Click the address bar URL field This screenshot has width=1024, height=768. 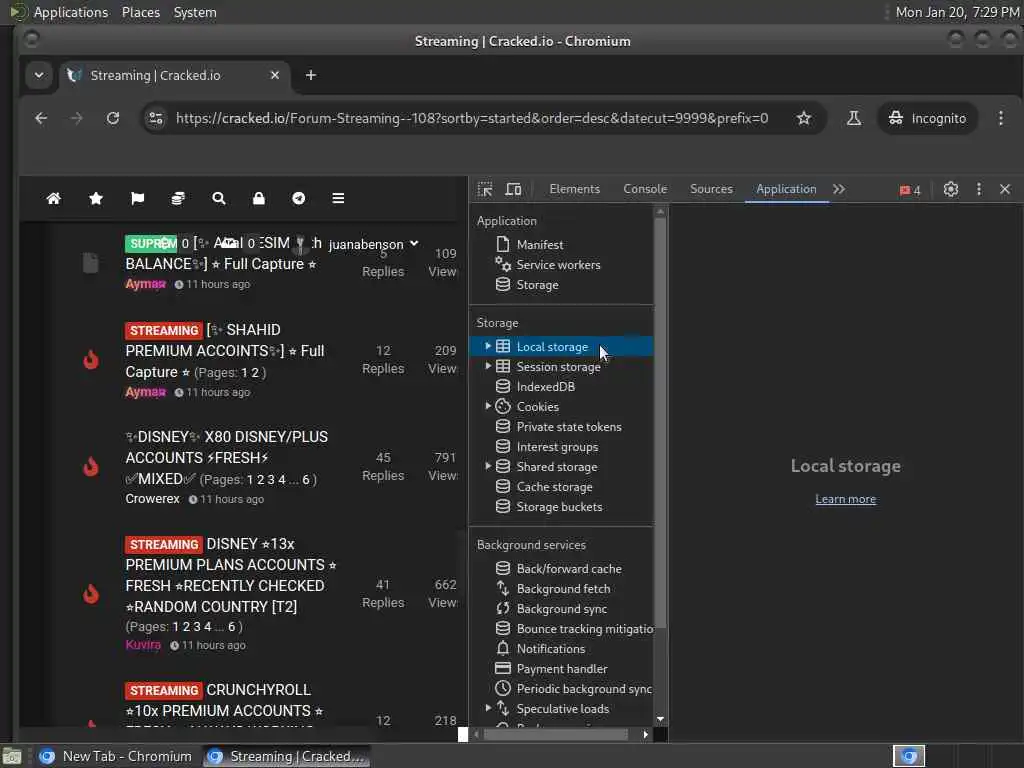click(472, 118)
